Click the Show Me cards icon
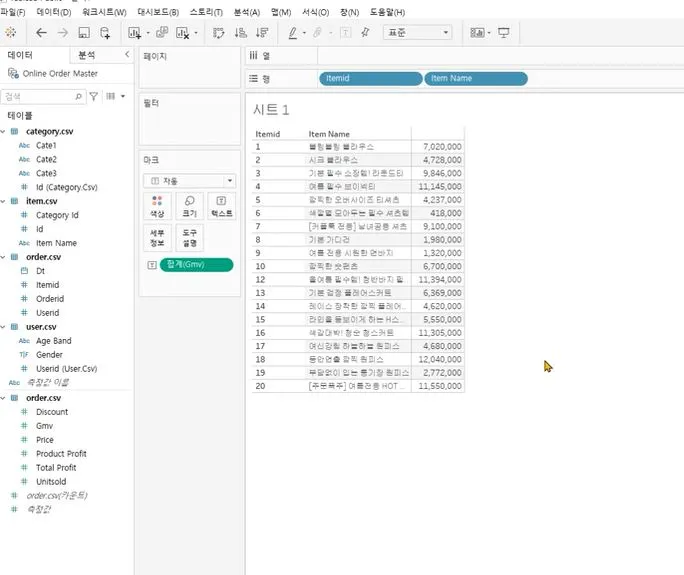684x575 pixels. point(477,33)
